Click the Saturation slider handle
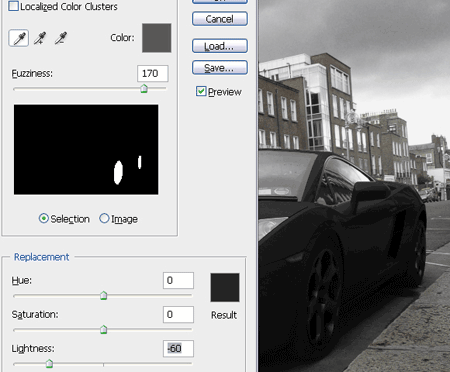 coord(104,330)
